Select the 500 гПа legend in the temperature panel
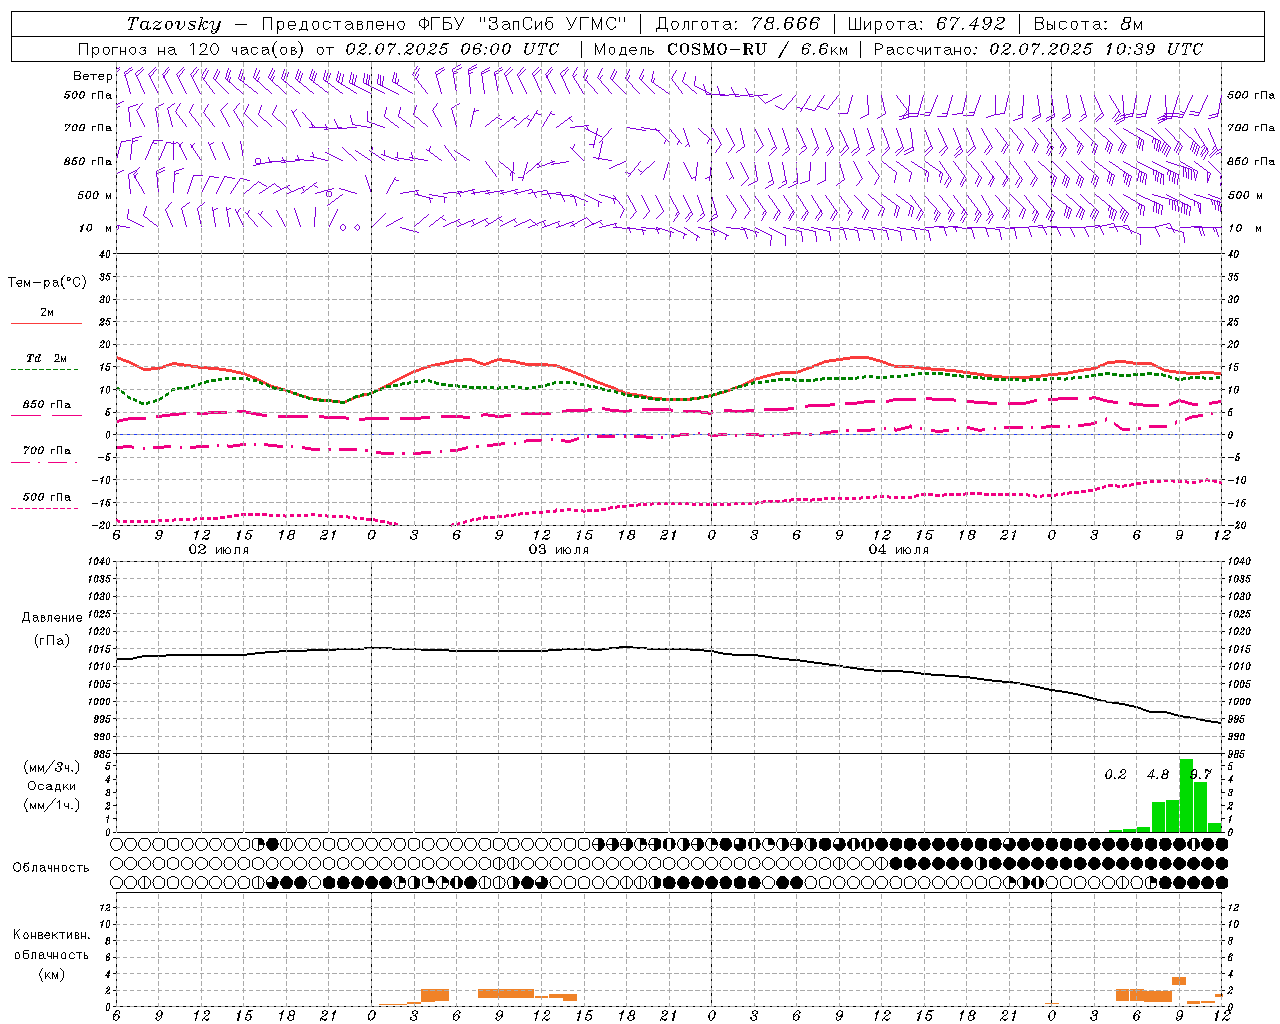This screenshot has width=1280, height=1024. point(47,497)
